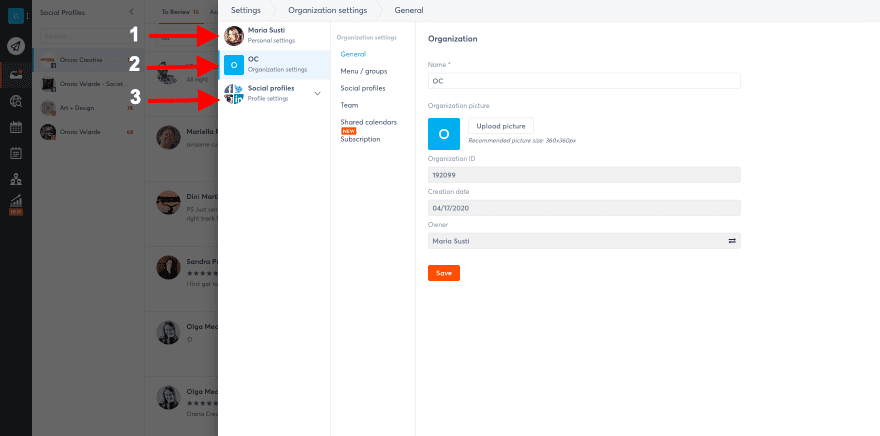Image resolution: width=880 pixels, height=436 pixels.
Task: Open the globe search monitoring icon
Action: point(16,100)
